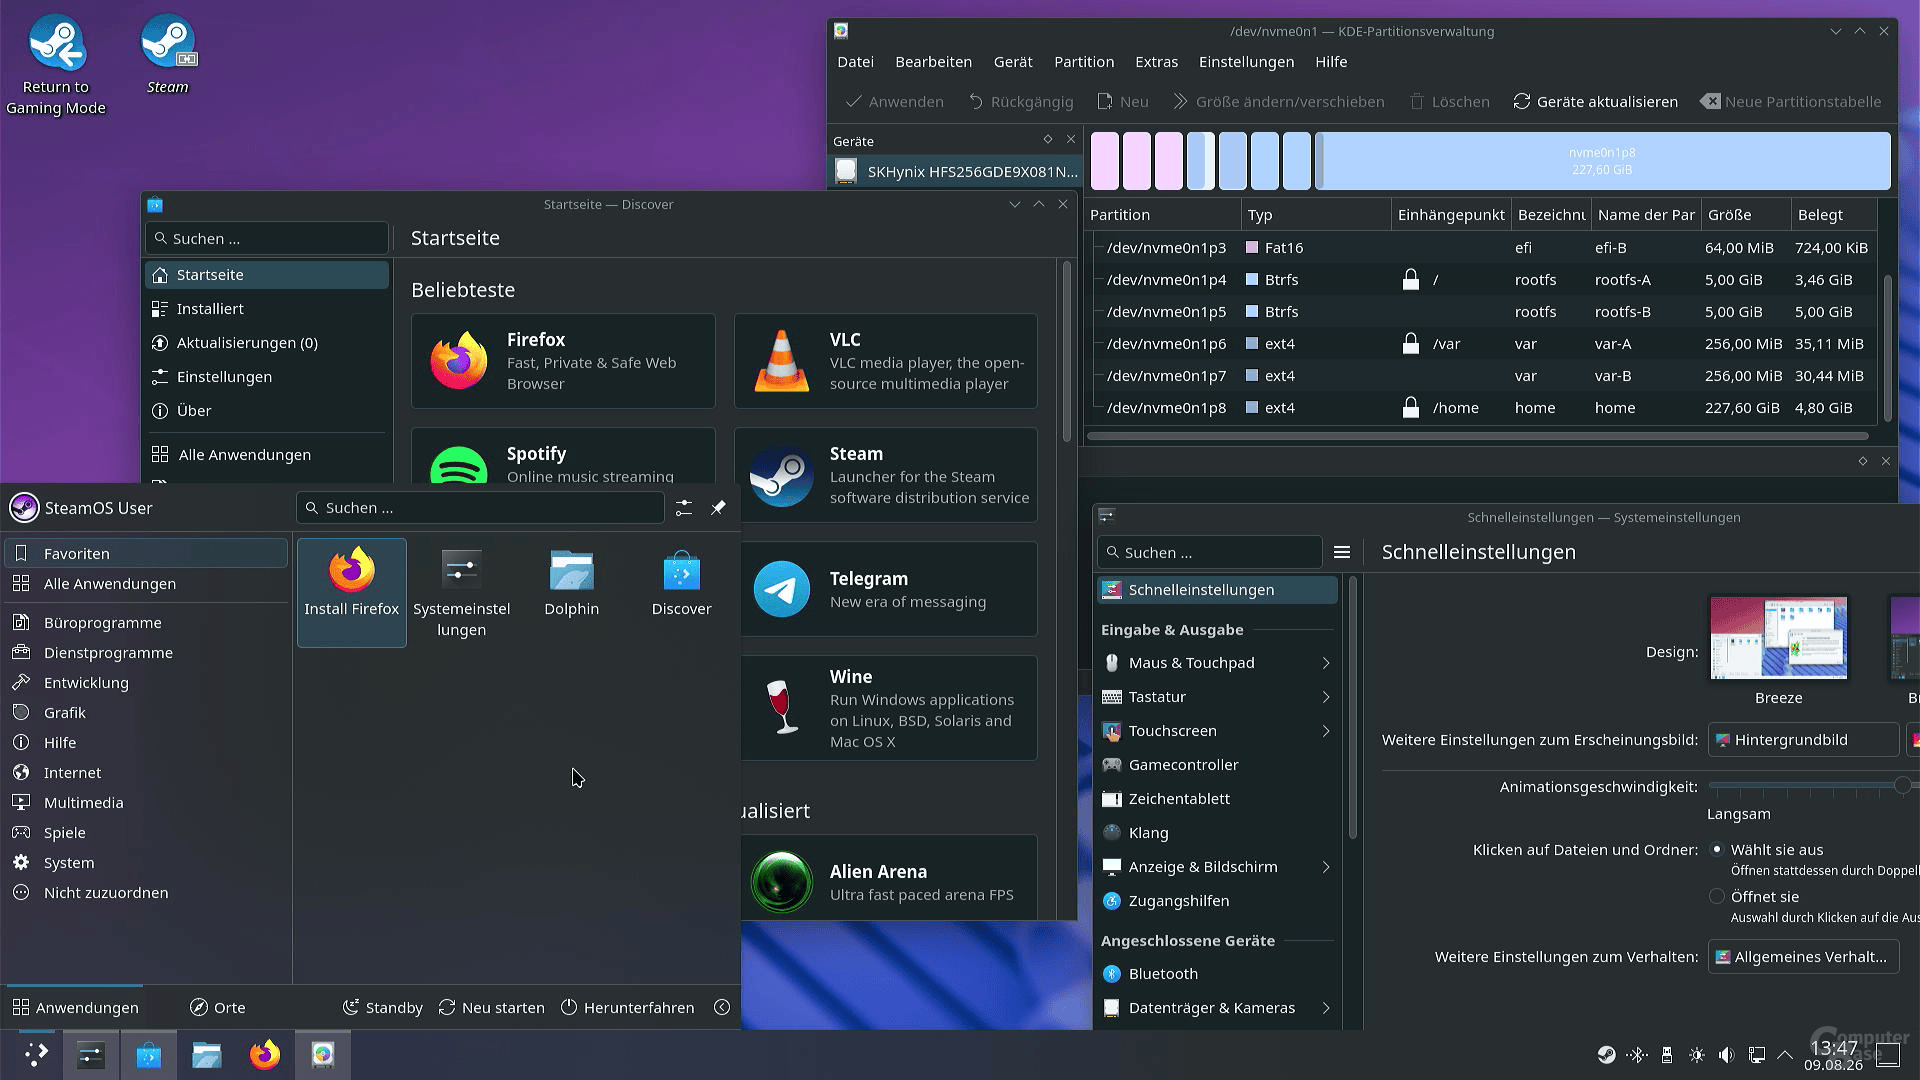Open the Bluetooth tray icon
1920x1080 pixels.
coord(1636,1055)
